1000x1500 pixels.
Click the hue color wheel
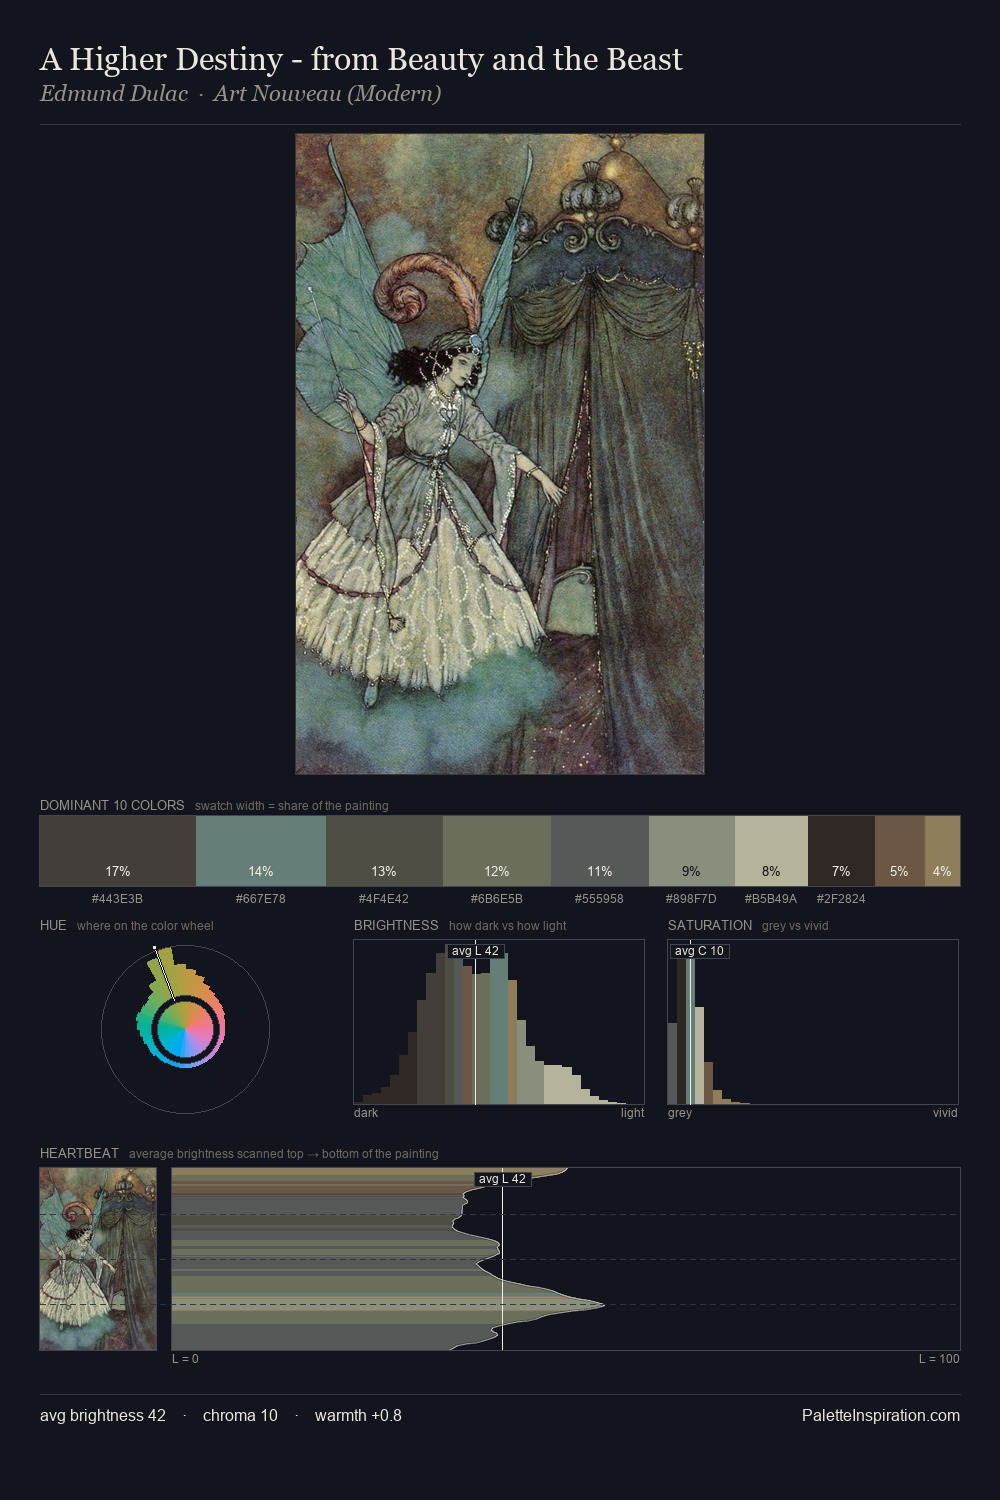pos(185,1028)
